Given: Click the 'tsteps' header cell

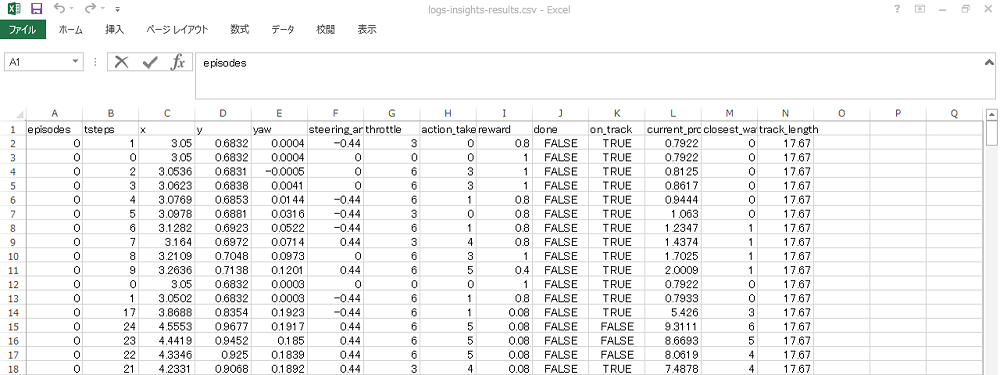Looking at the screenshot, I should pyautogui.click(x=110, y=129).
